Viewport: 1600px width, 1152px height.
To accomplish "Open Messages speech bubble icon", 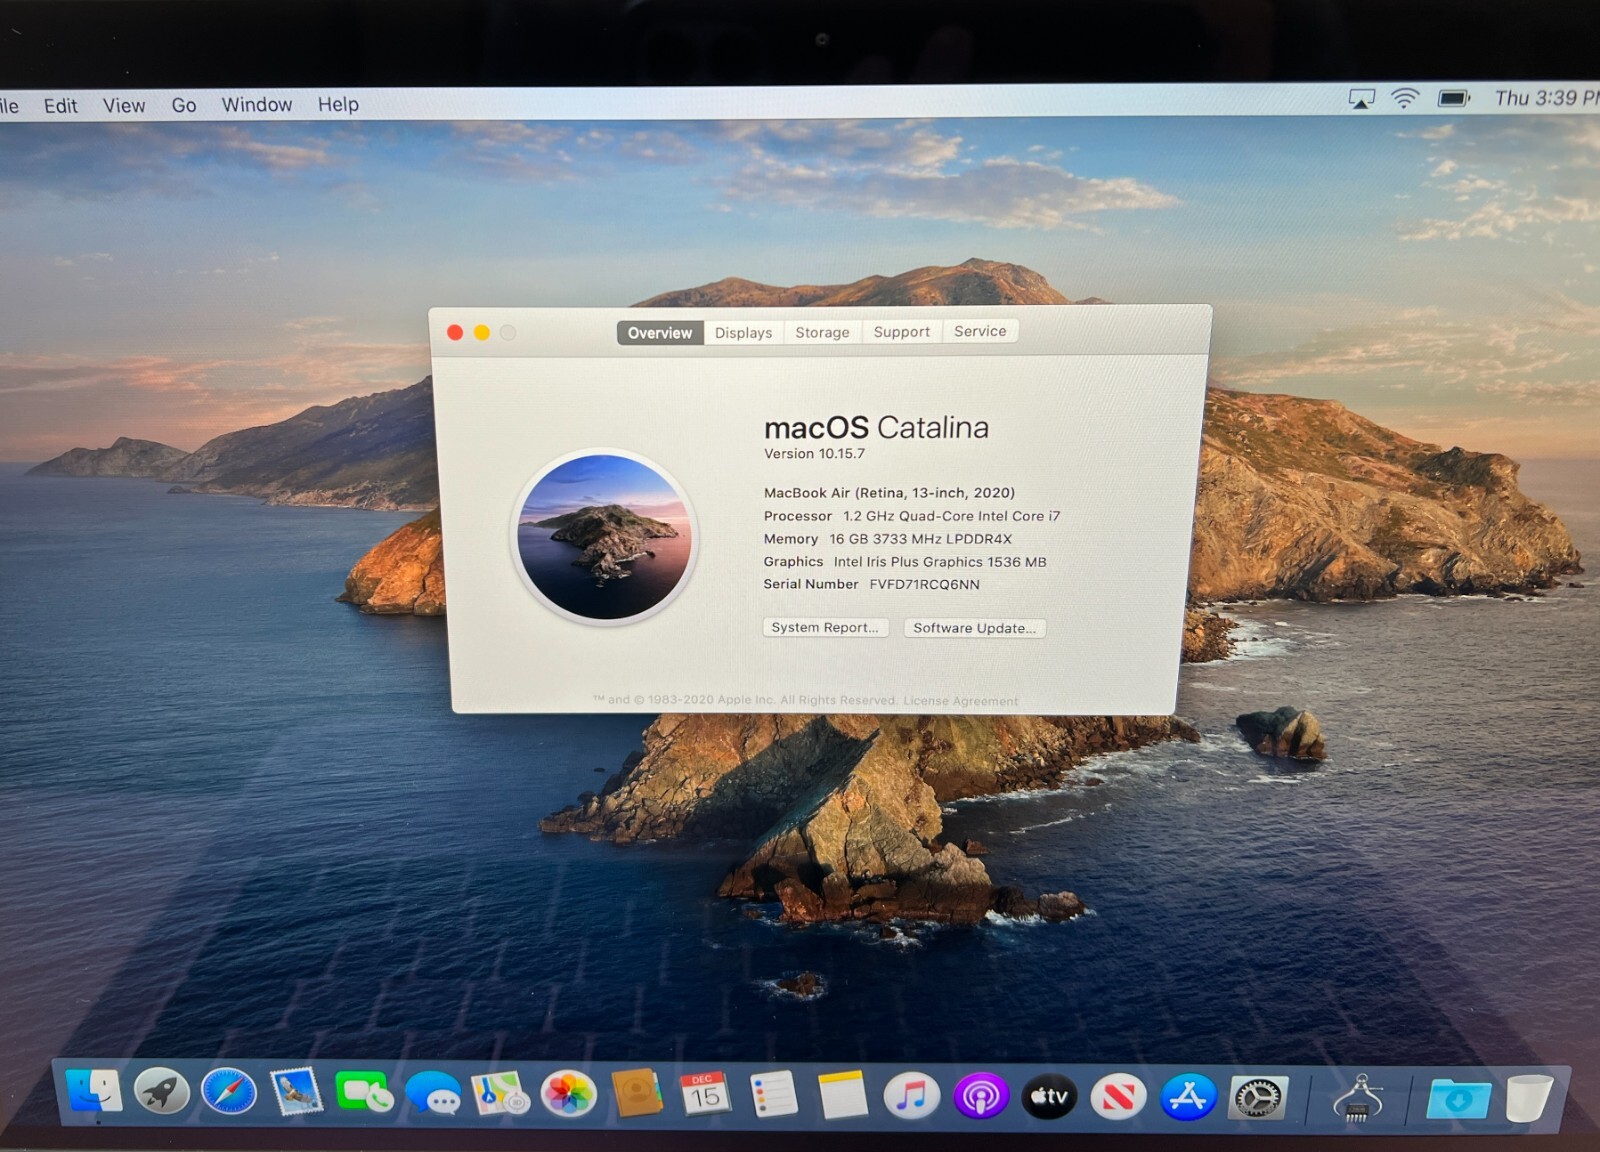I will [433, 1094].
